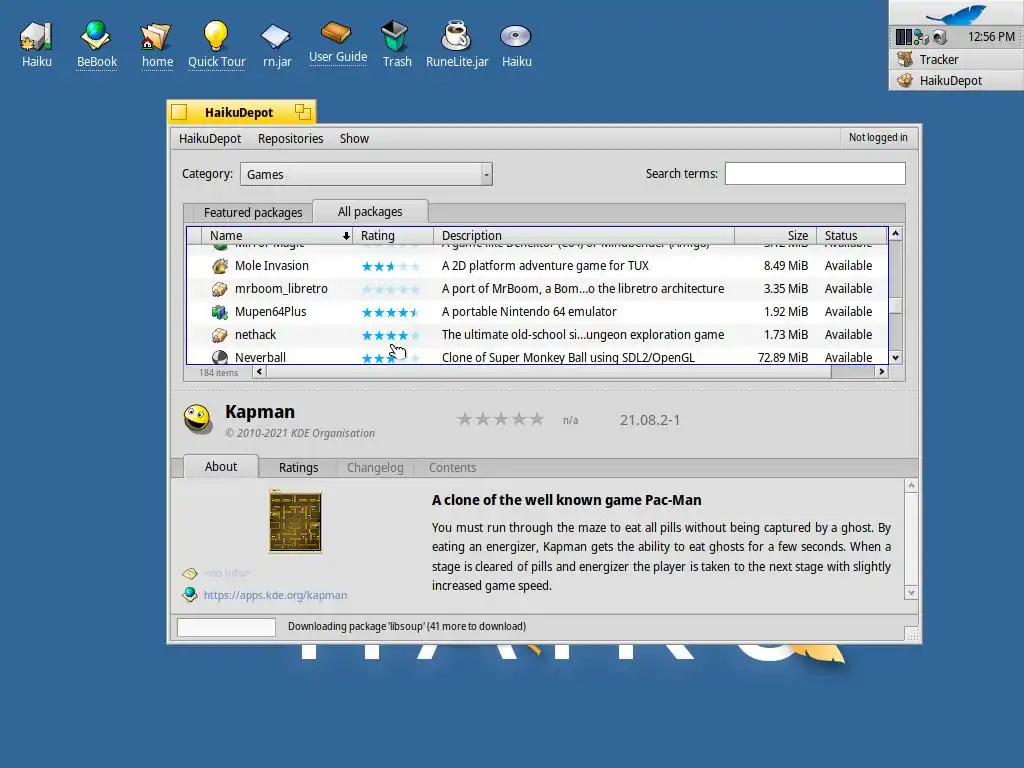Click the nethack package icon
The image size is (1024, 768).
(x=220, y=335)
